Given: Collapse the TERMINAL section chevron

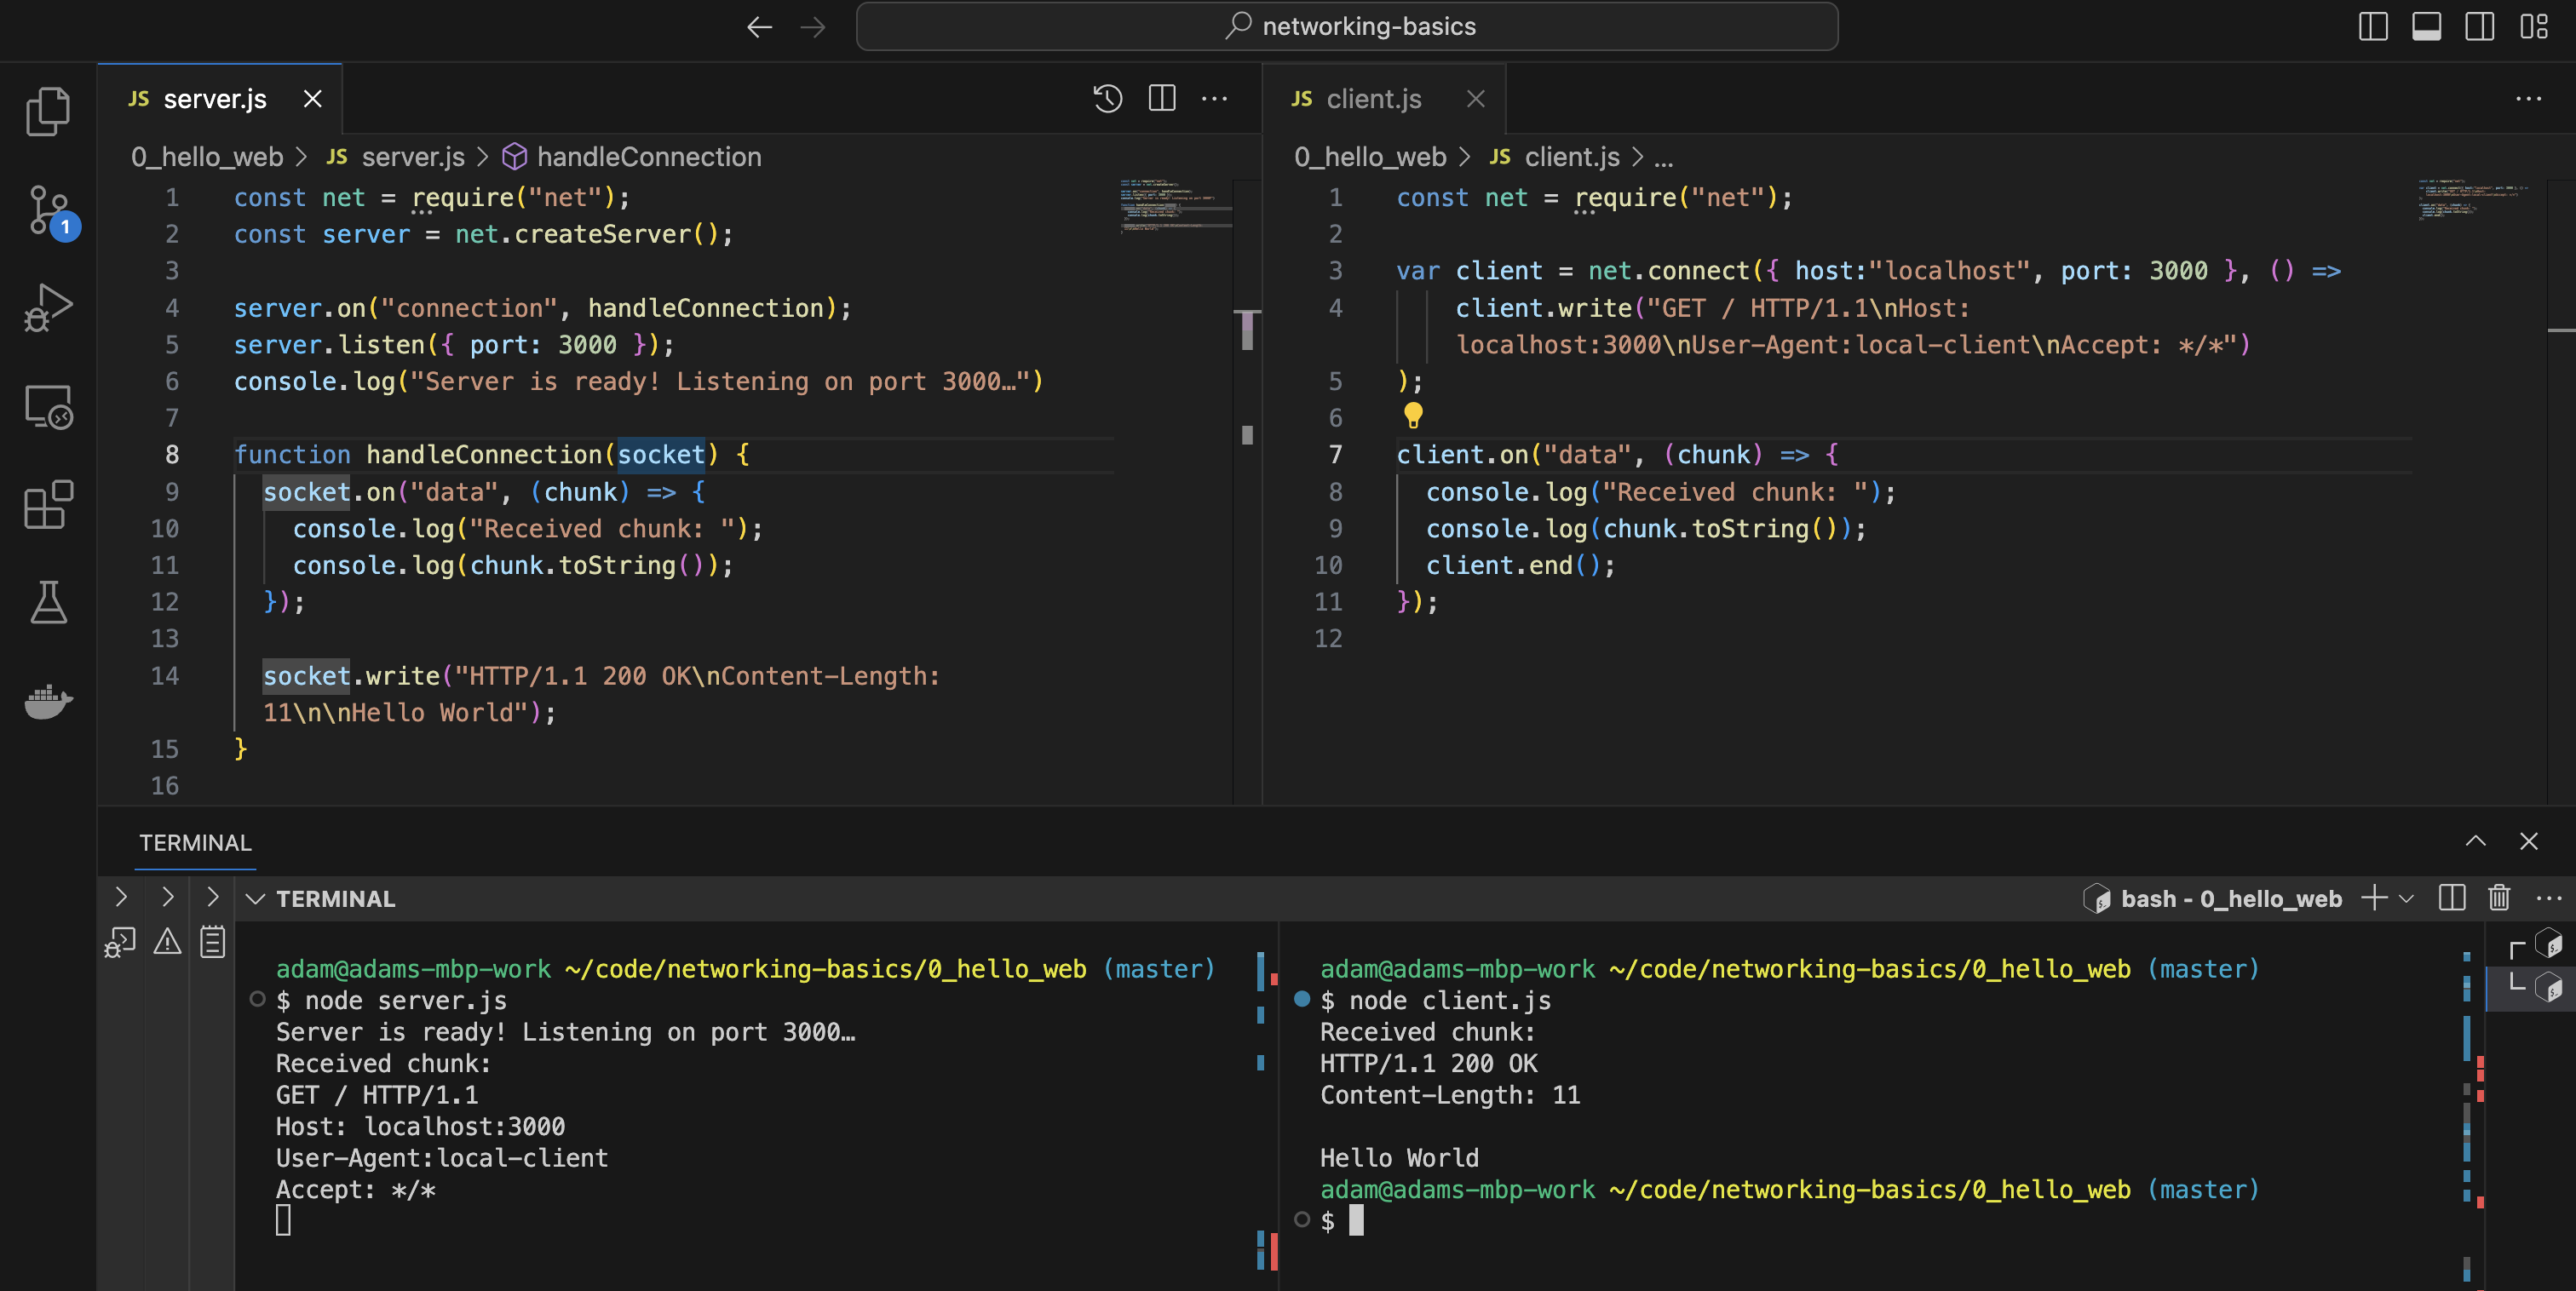Looking at the screenshot, I should point(255,898).
